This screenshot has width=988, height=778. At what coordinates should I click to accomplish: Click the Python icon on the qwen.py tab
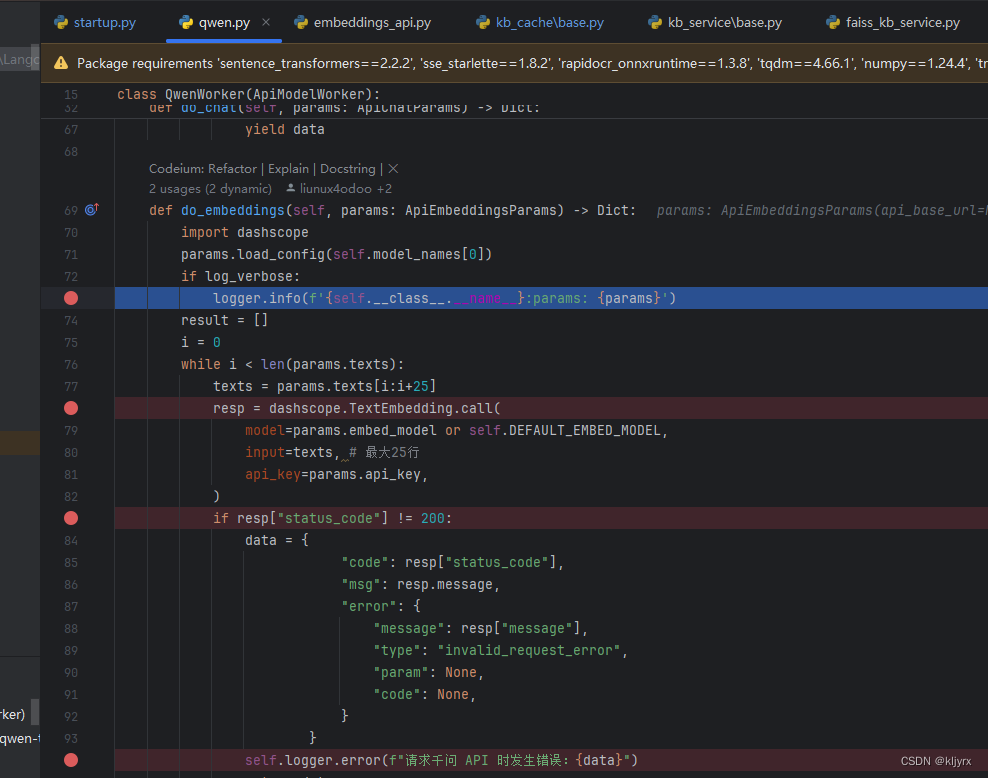pos(186,21)
